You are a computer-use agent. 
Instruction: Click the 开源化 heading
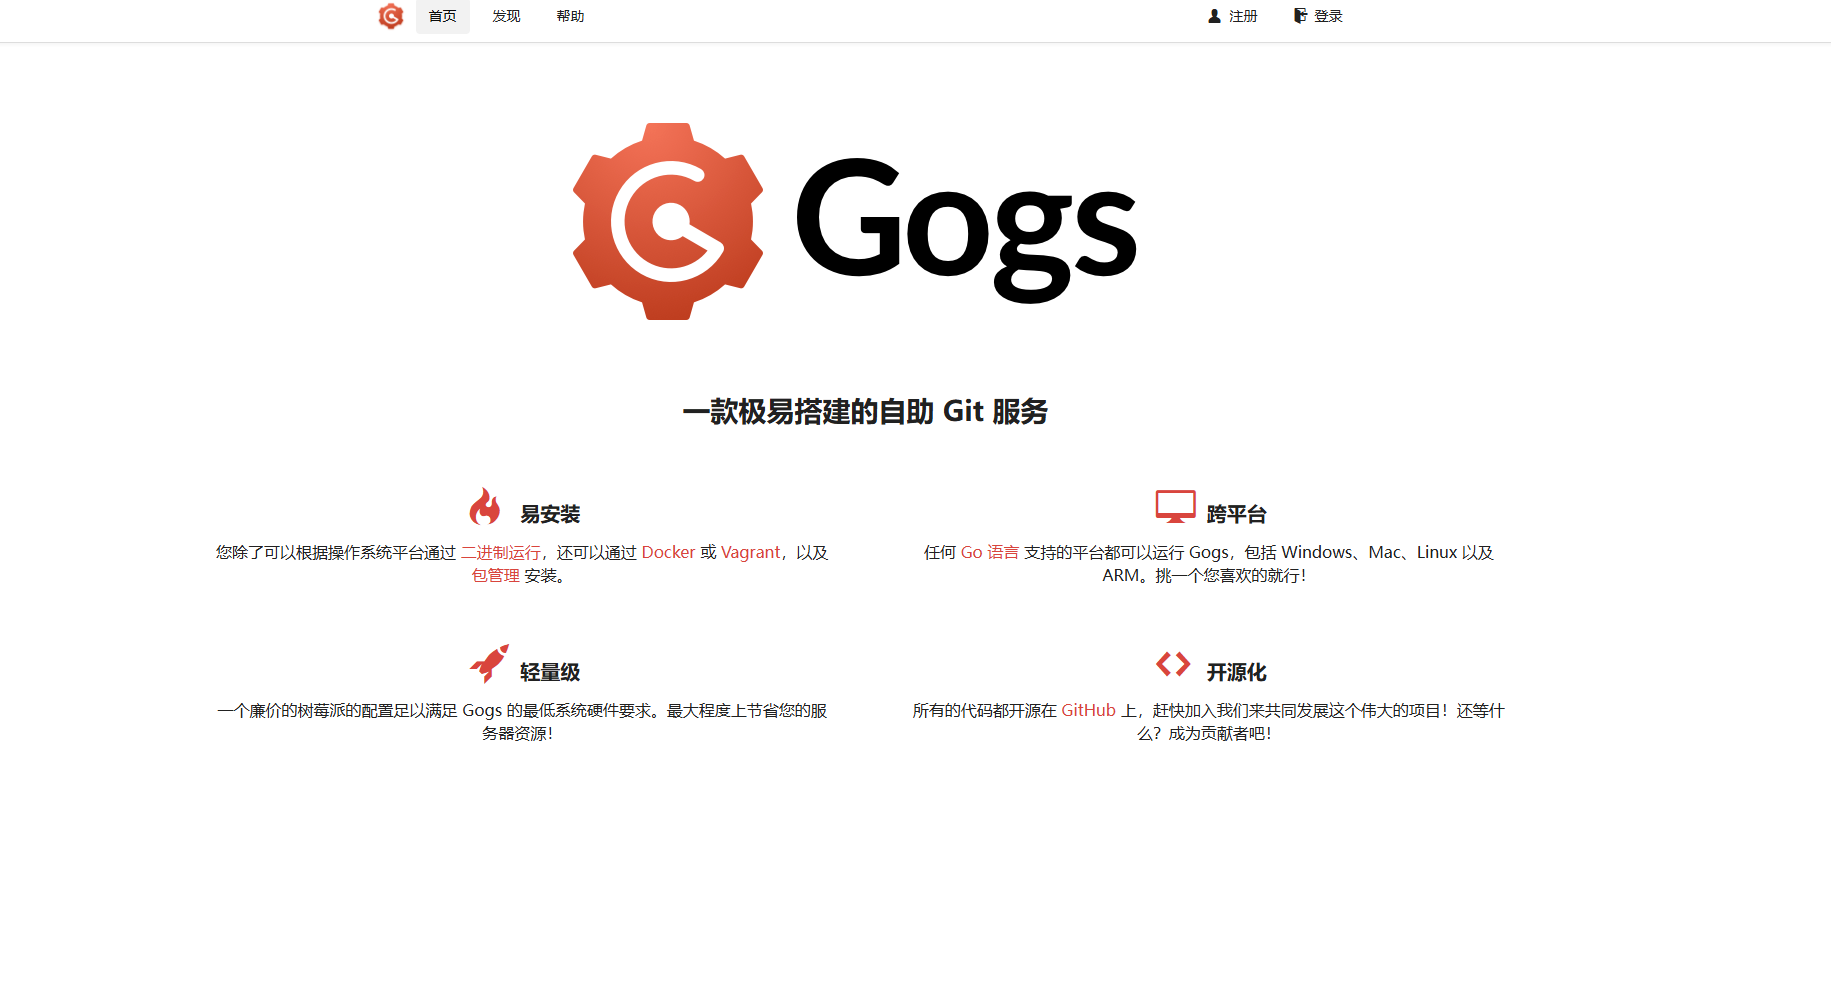coord(1236,672)
